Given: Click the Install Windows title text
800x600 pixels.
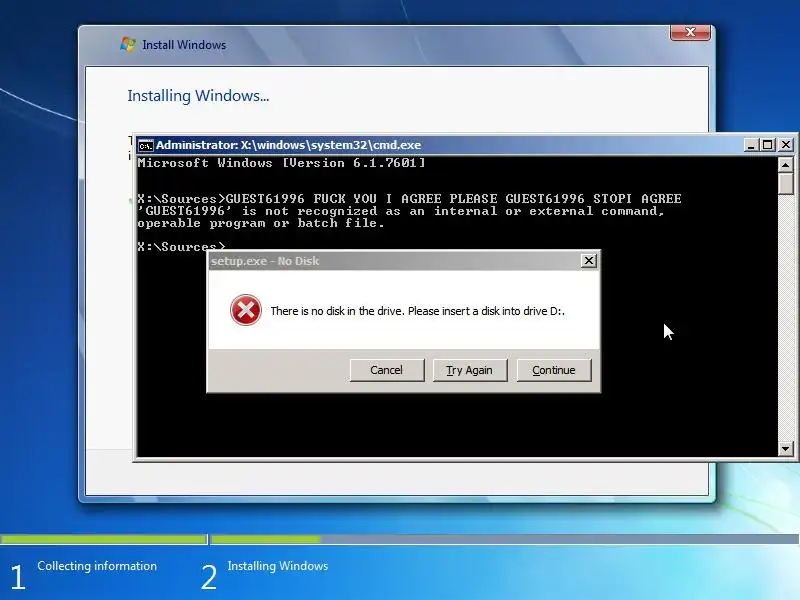Looking at the screenshot, I should pyautogui.click(x=184, y=45).
